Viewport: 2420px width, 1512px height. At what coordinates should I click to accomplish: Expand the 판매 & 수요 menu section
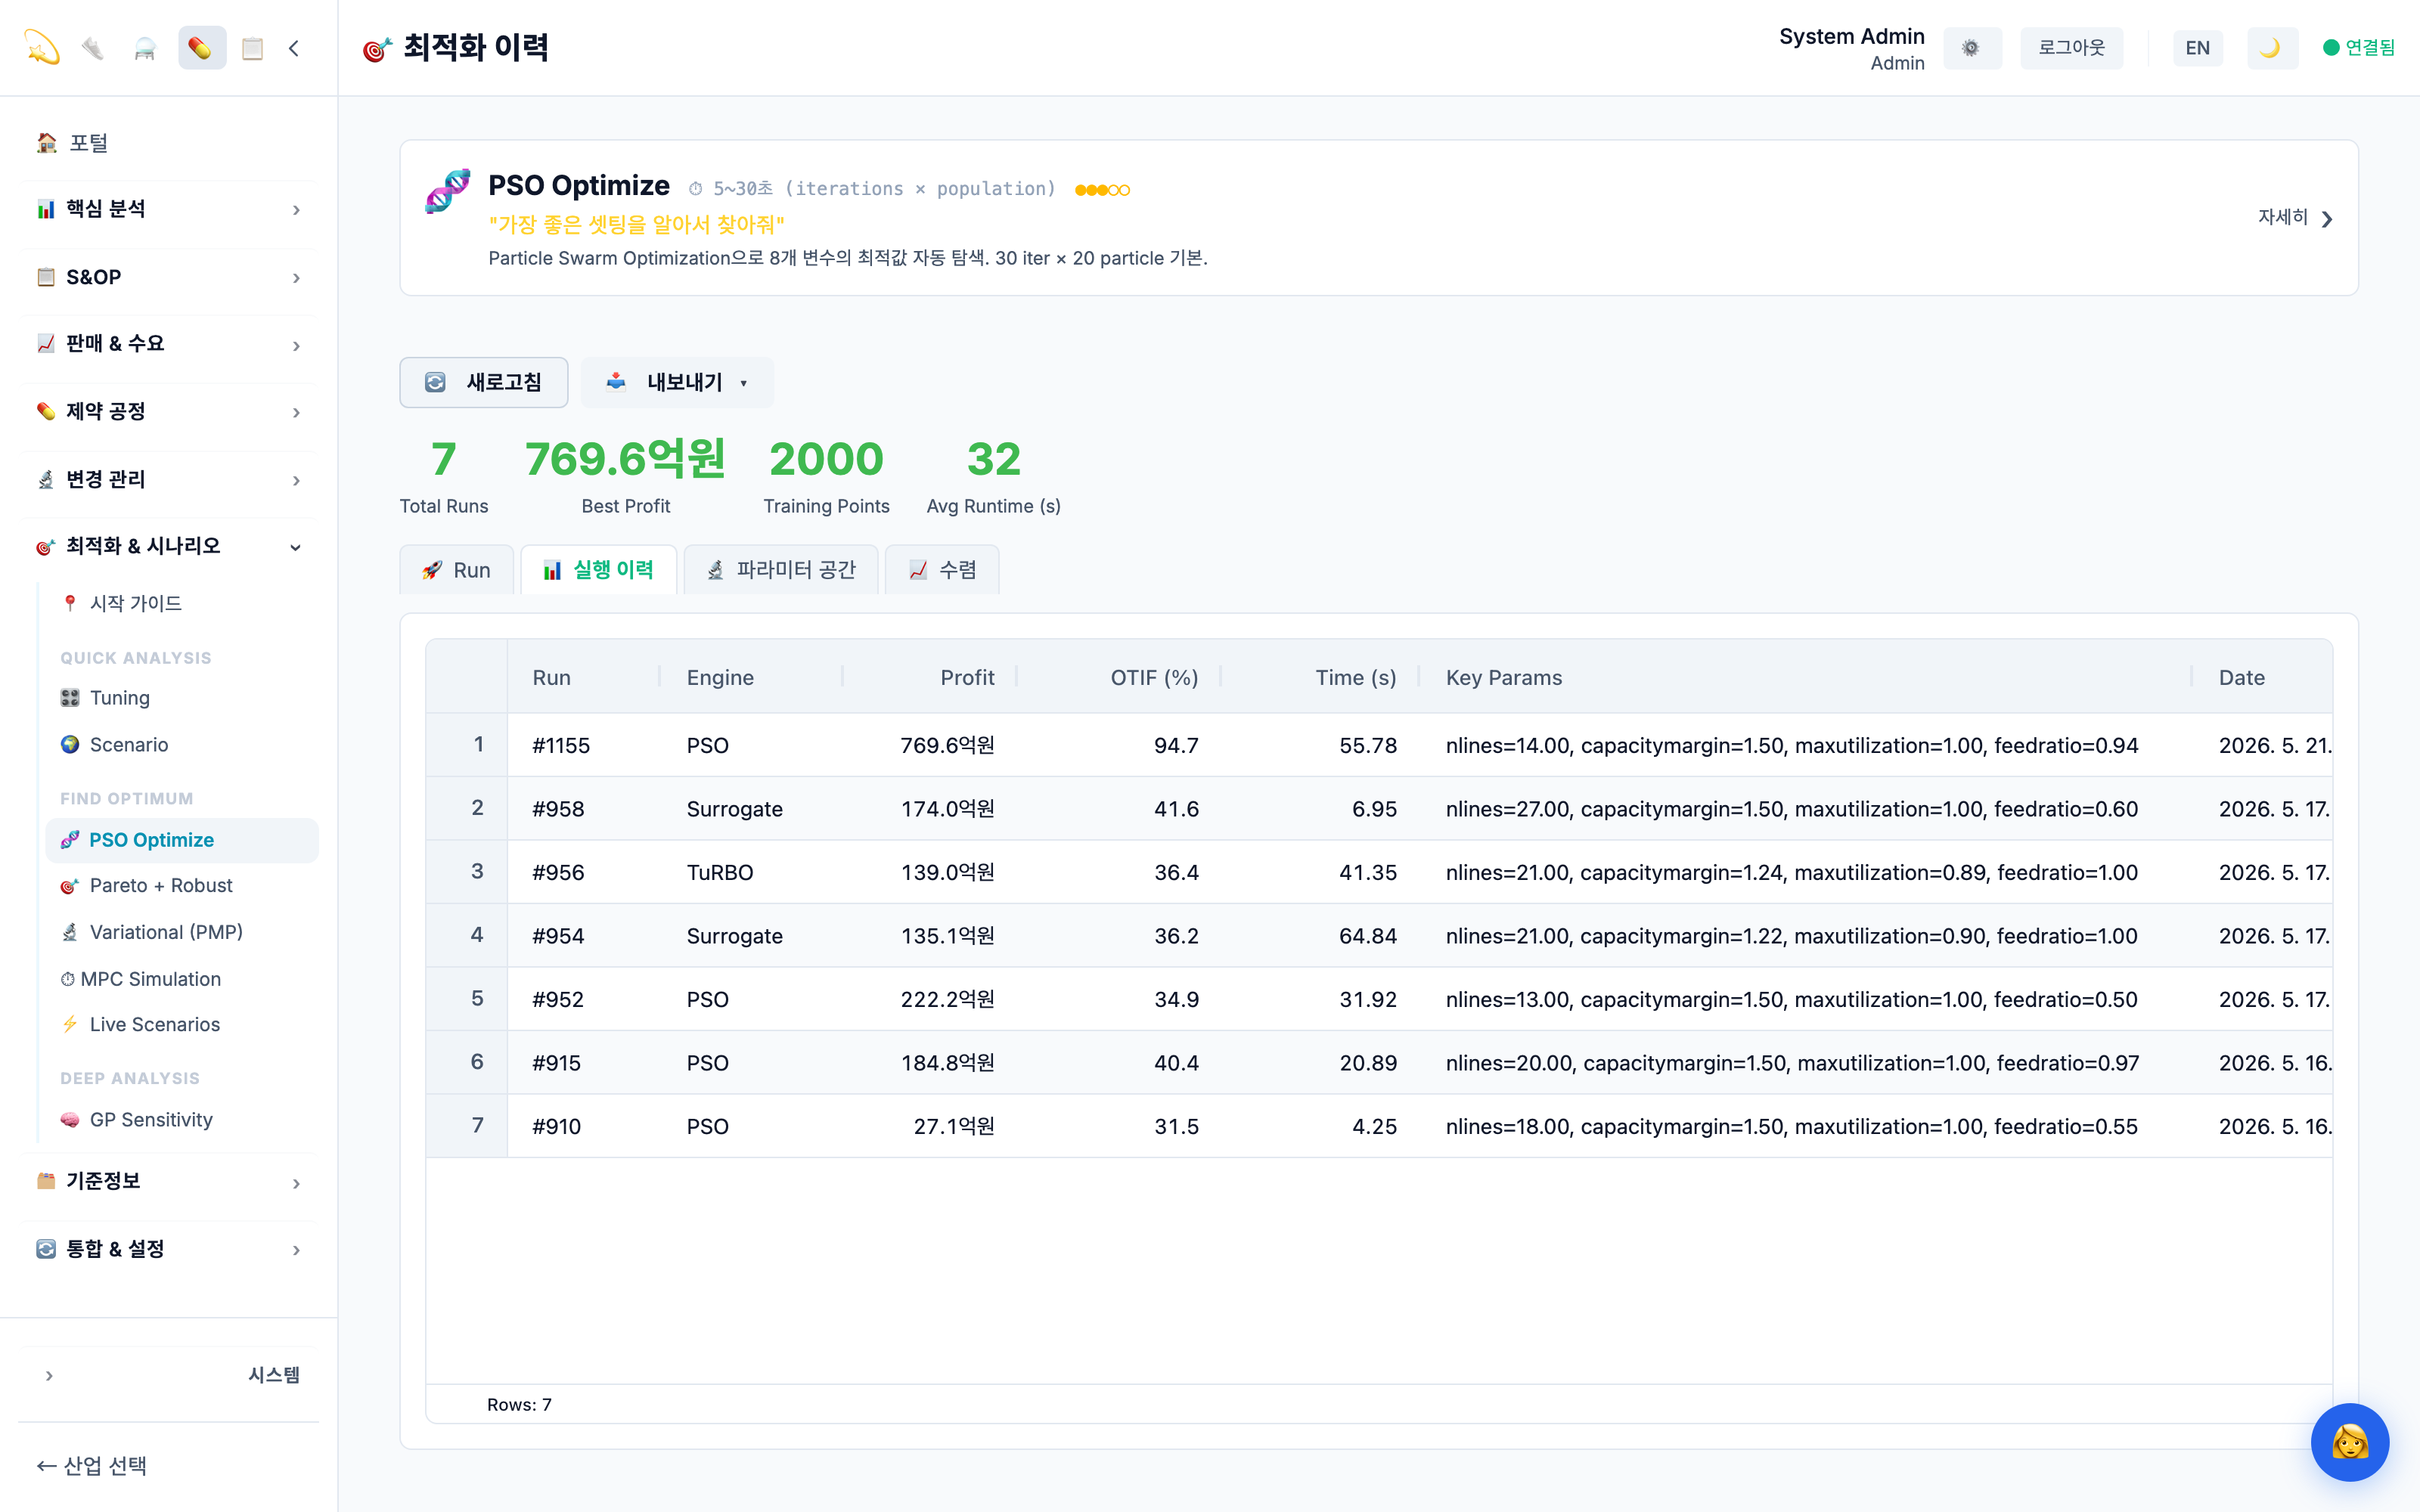pos(169,344)
